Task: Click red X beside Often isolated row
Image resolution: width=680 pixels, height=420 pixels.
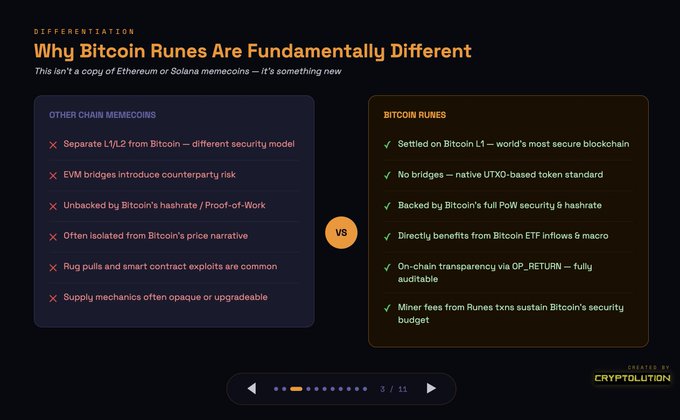Action: (53, 236)
